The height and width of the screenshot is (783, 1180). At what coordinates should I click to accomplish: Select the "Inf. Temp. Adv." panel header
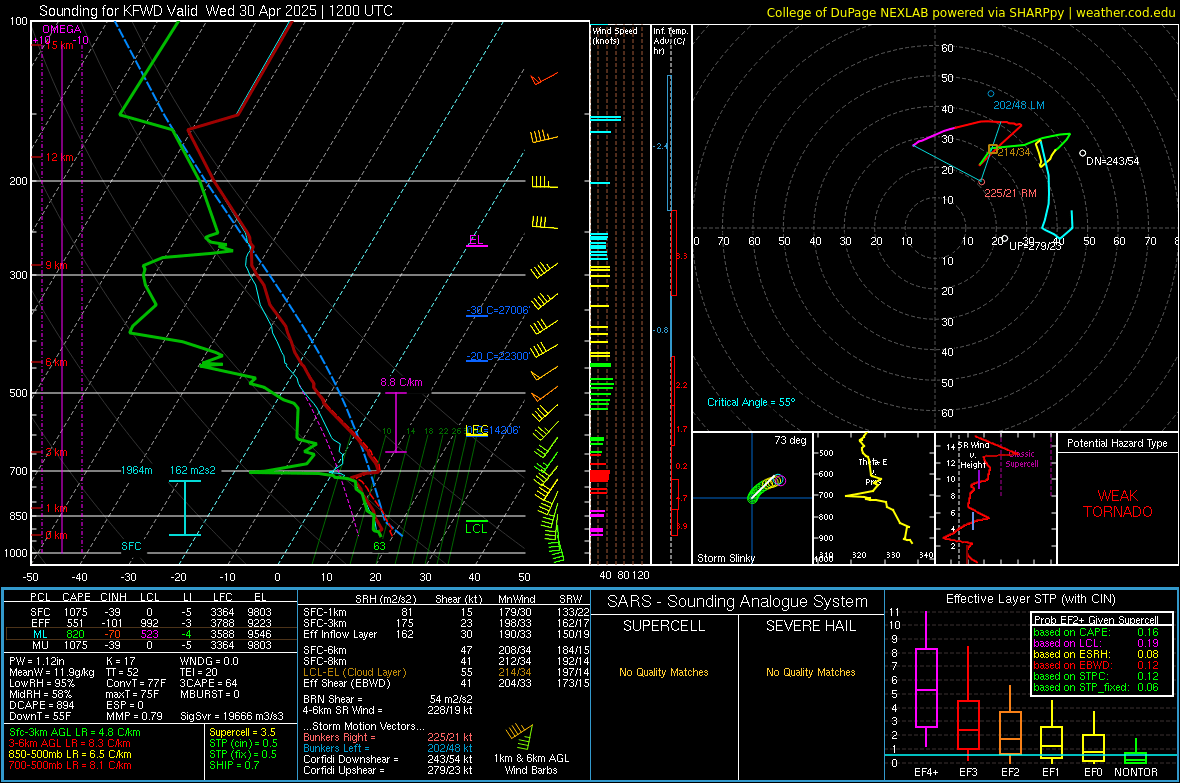[670, 41]
